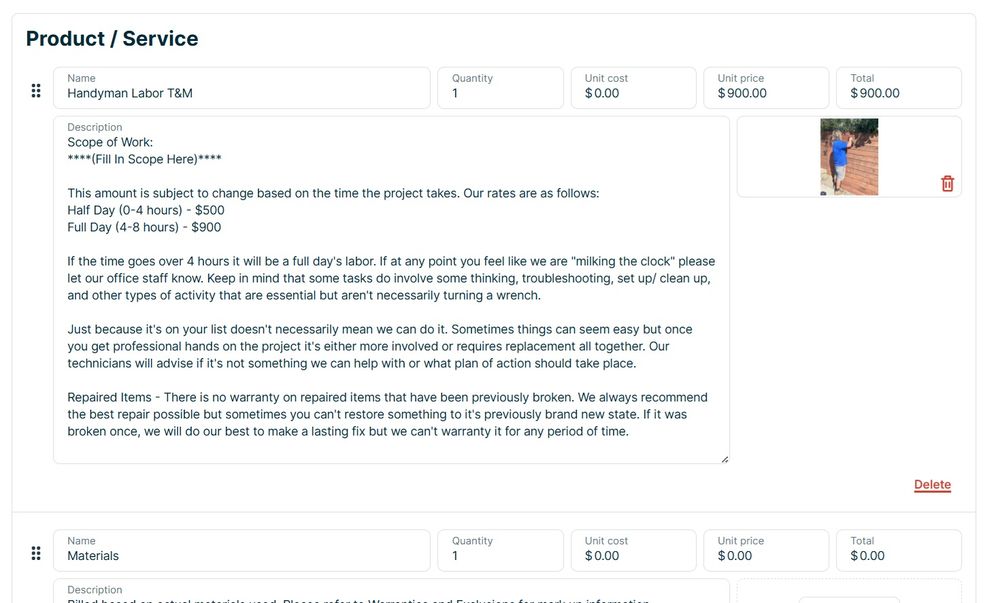Focus Unit cost field of Handyman Labor
The width and height of the screenshot is (998, 603).
633,93
